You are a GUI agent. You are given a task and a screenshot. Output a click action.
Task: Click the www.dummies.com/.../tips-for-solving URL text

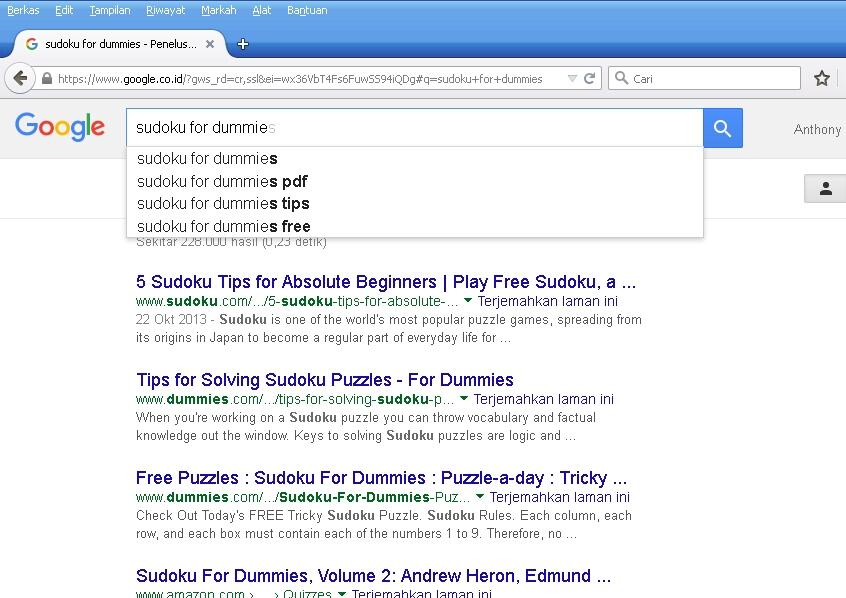coord(295,399)
